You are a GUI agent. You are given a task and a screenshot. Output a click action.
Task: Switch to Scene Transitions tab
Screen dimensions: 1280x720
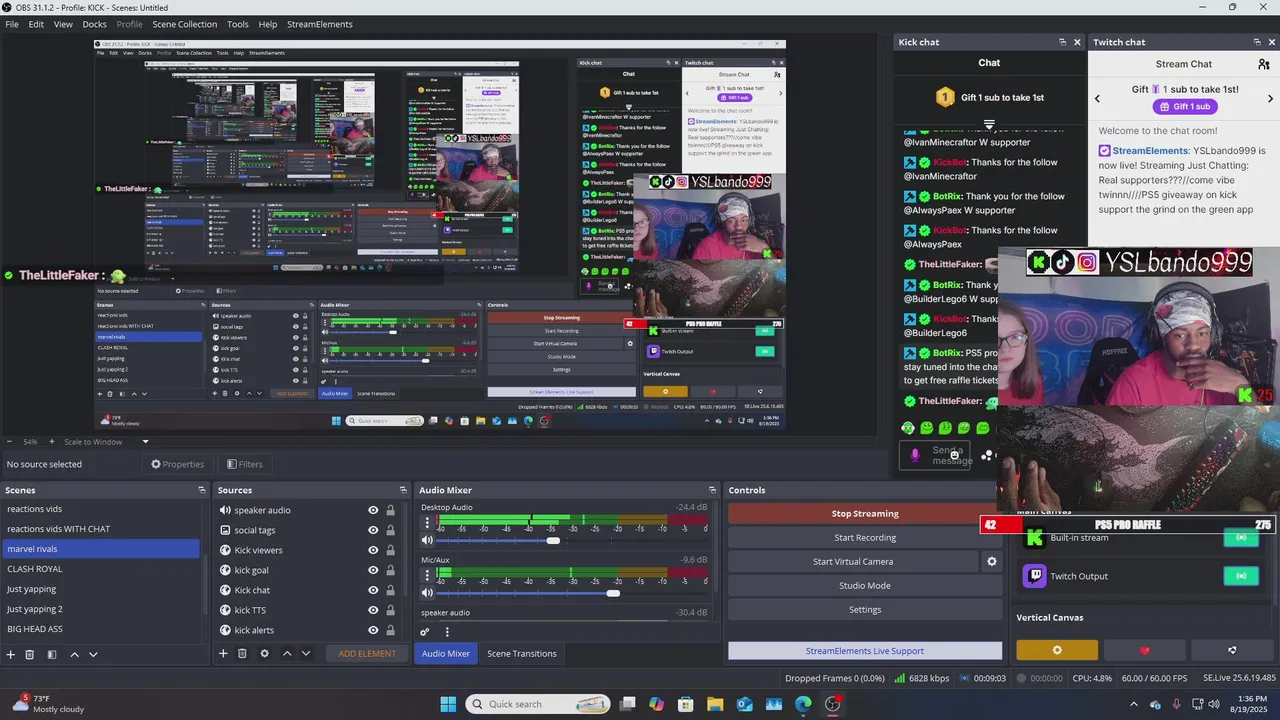pyautogui.click(x=522, y=654)
